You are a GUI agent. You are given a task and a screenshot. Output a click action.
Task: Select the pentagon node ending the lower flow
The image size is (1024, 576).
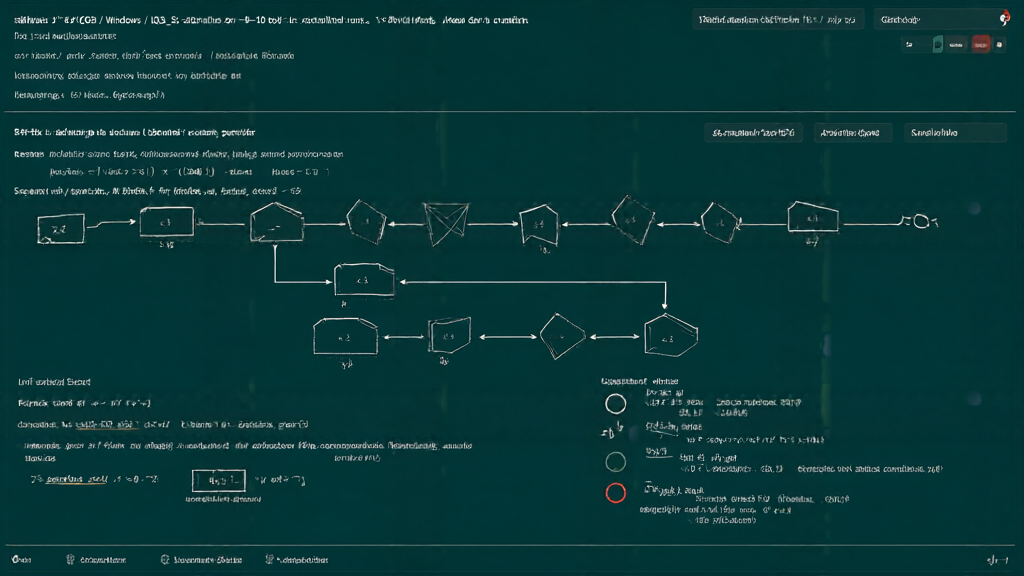(x=671, y=336)
